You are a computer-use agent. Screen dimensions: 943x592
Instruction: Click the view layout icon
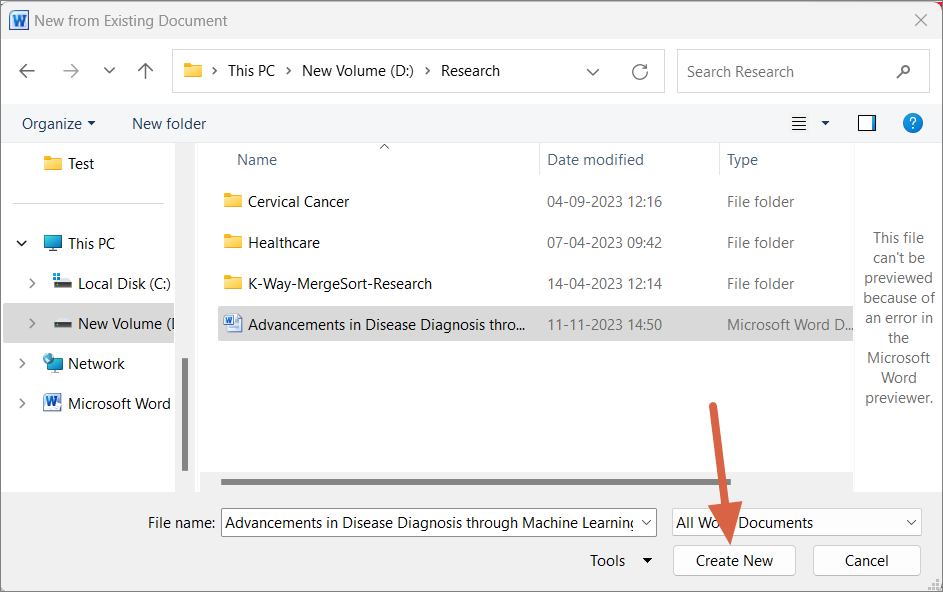[799, 123]
